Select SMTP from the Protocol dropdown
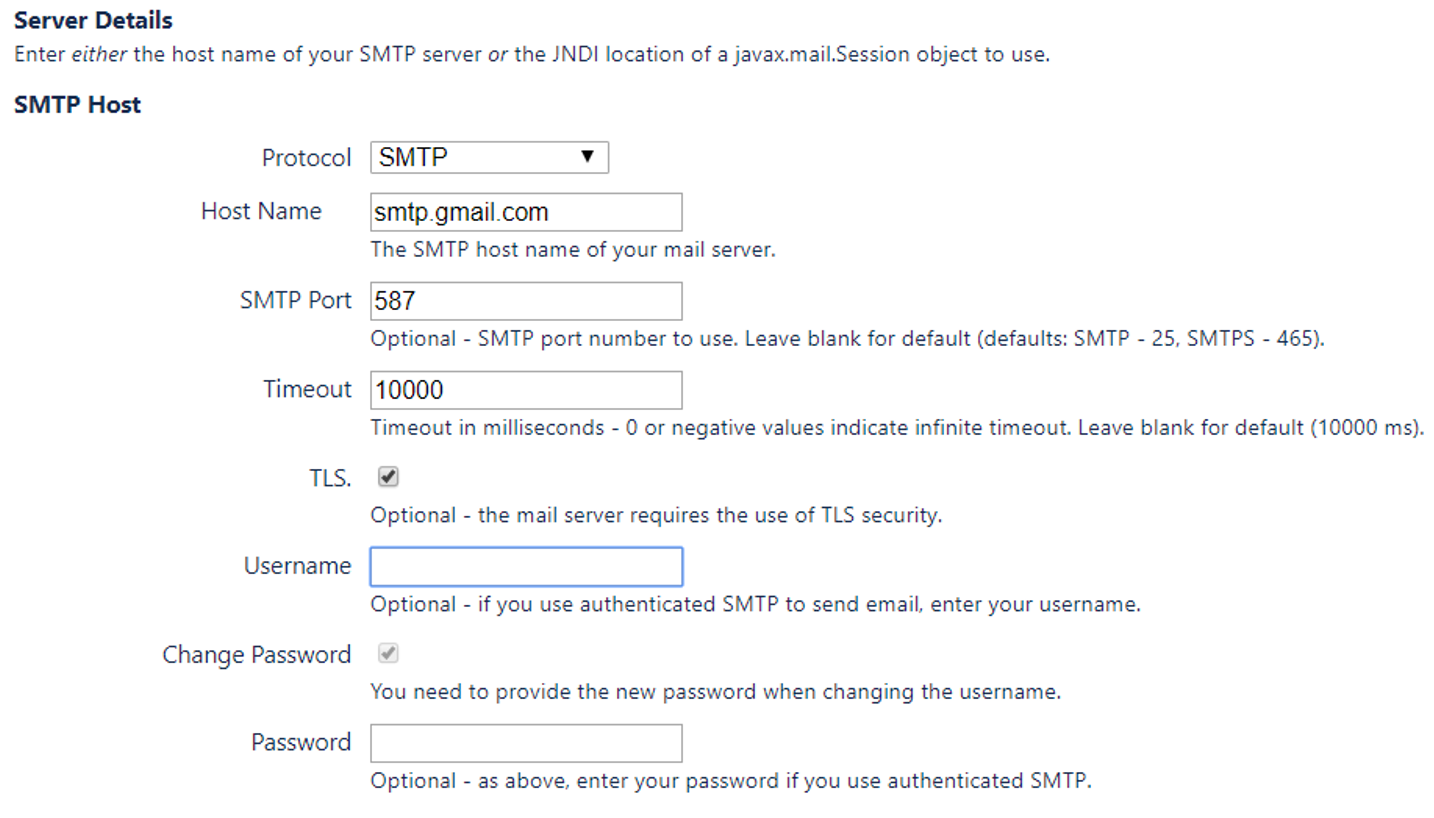The height and width of the screenshot is (818, 1434). [488, 157]
